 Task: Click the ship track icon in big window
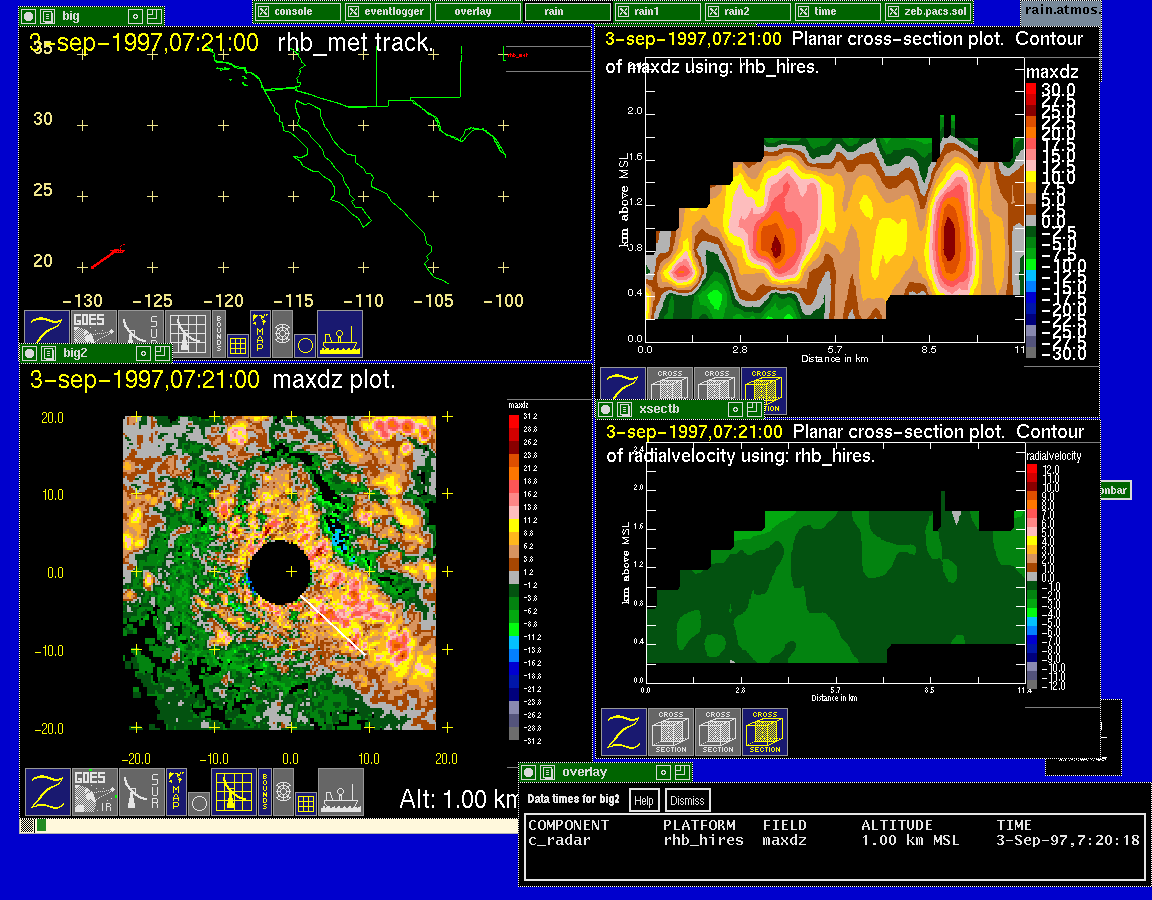point(340,333)
